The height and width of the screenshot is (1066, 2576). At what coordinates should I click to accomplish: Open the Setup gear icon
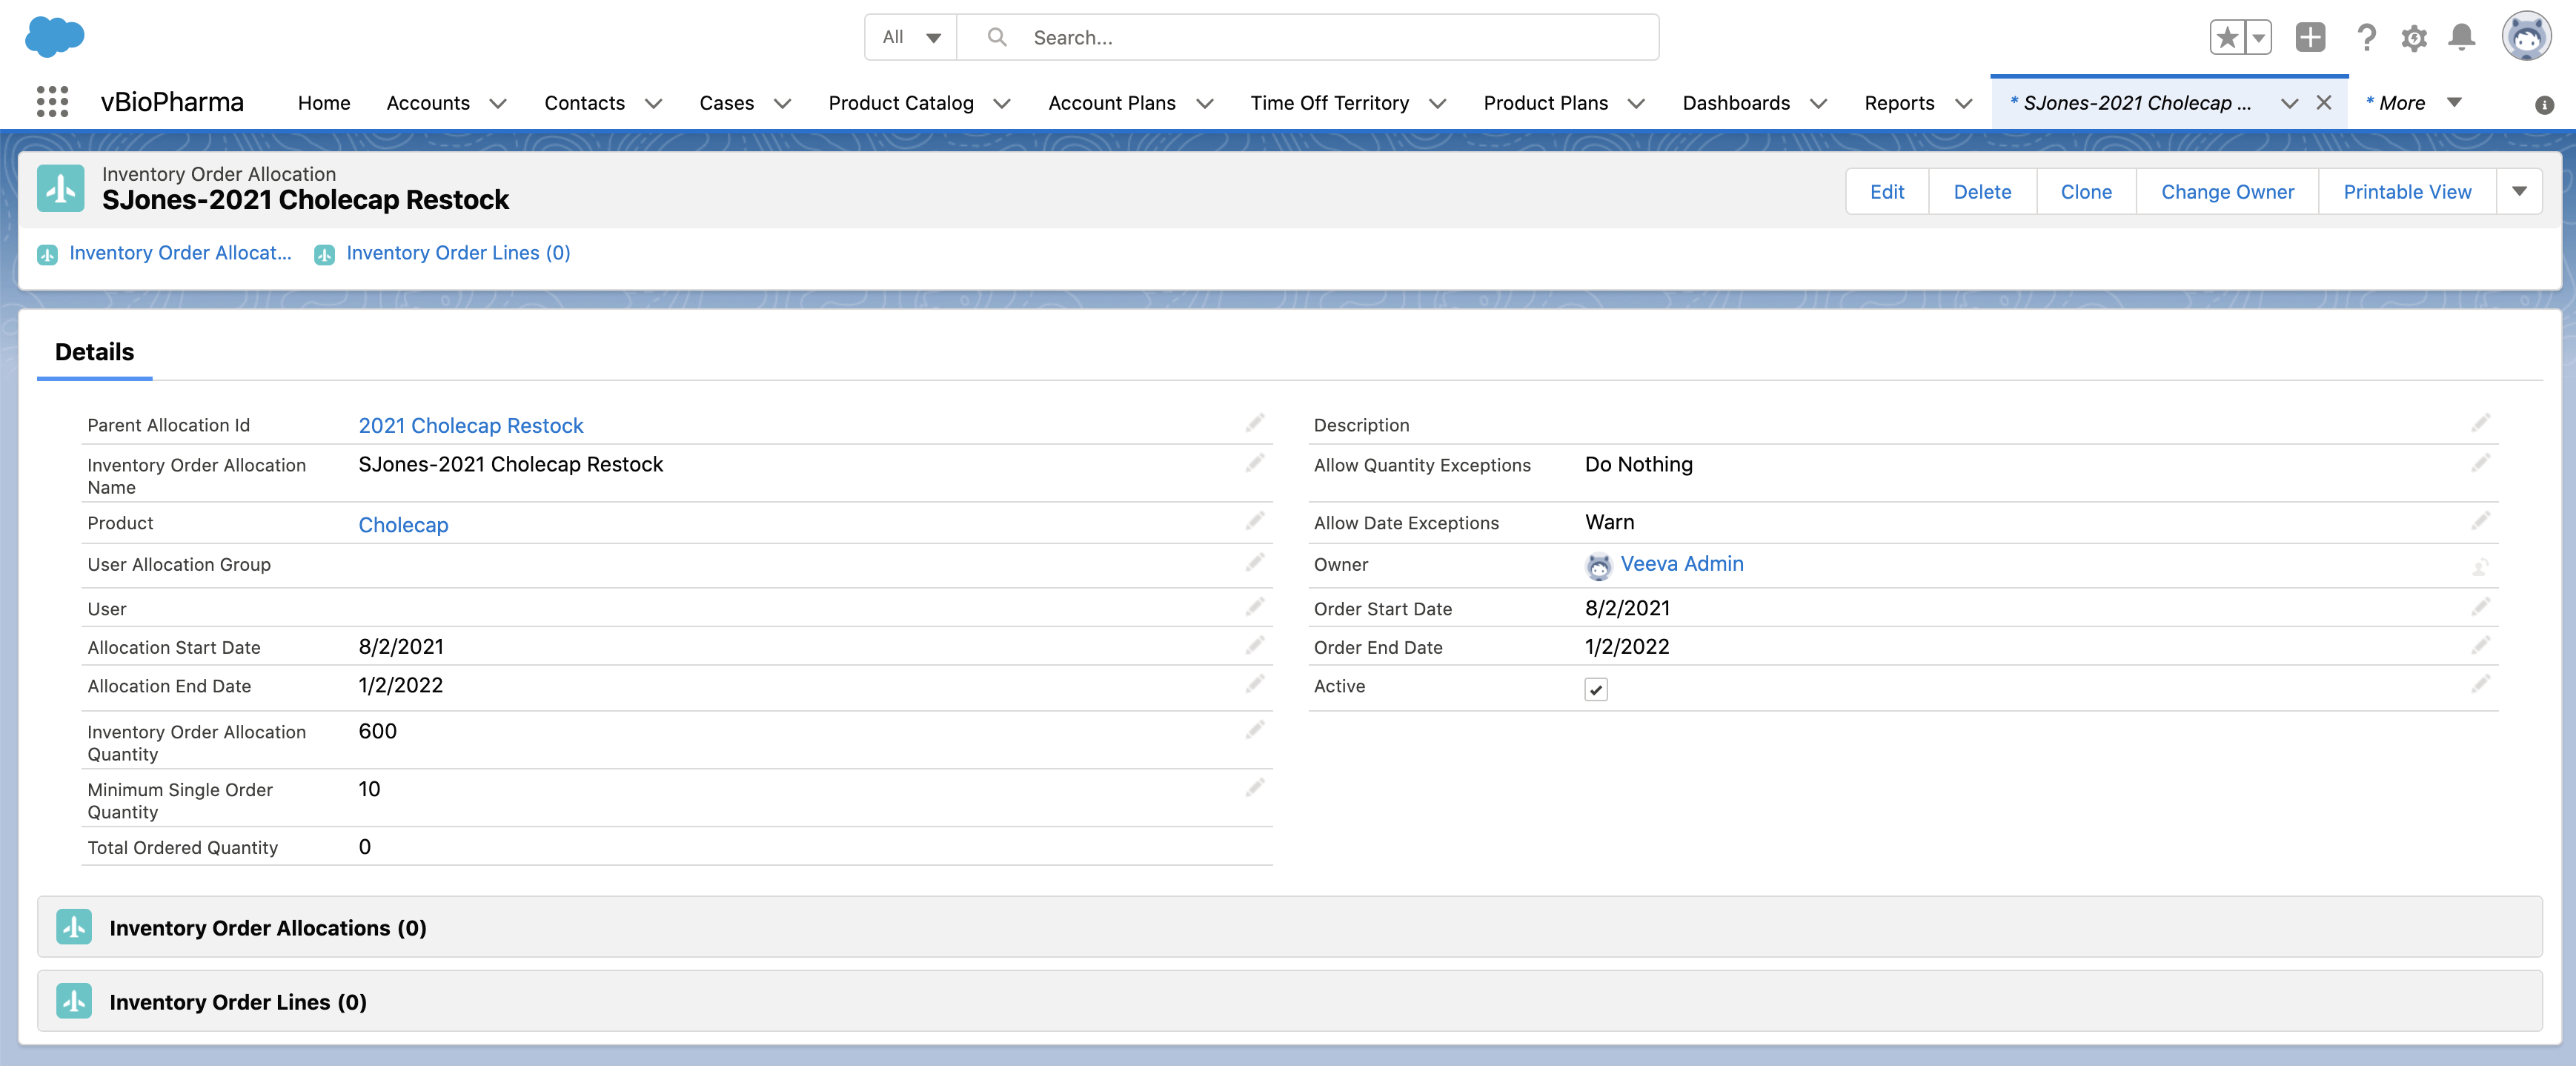click(x=2413, y=38)
